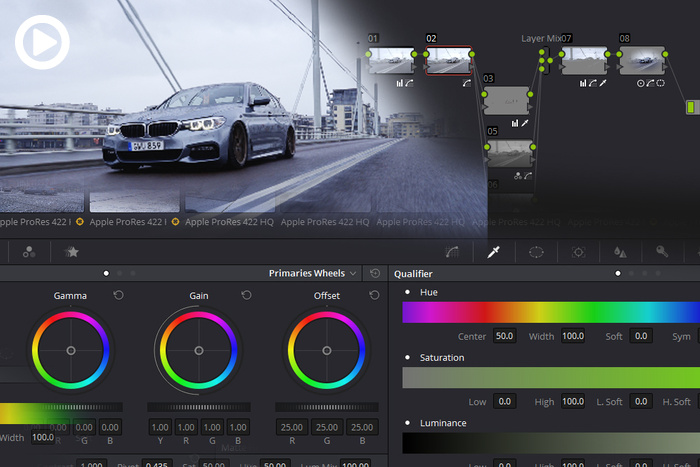Reset the Offset color wheel

pos(375,296)
